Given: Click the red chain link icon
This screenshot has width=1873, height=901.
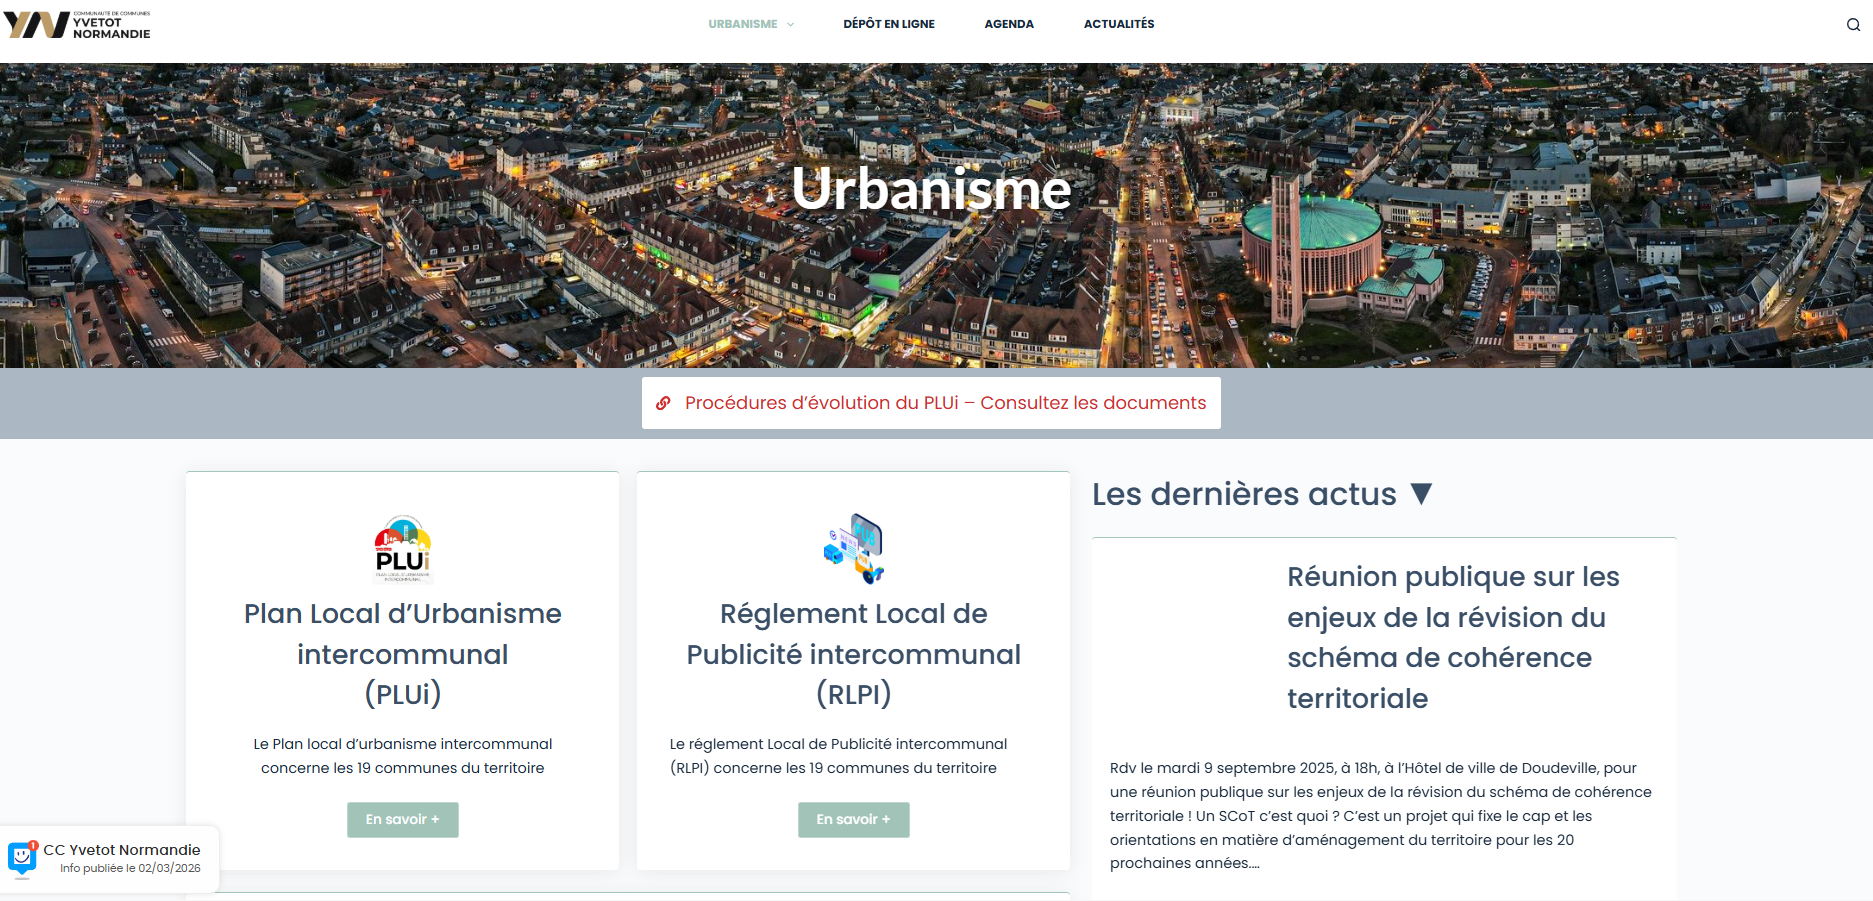Looking at the screenshot, I should pyautogui.click(x=663, y=403).
